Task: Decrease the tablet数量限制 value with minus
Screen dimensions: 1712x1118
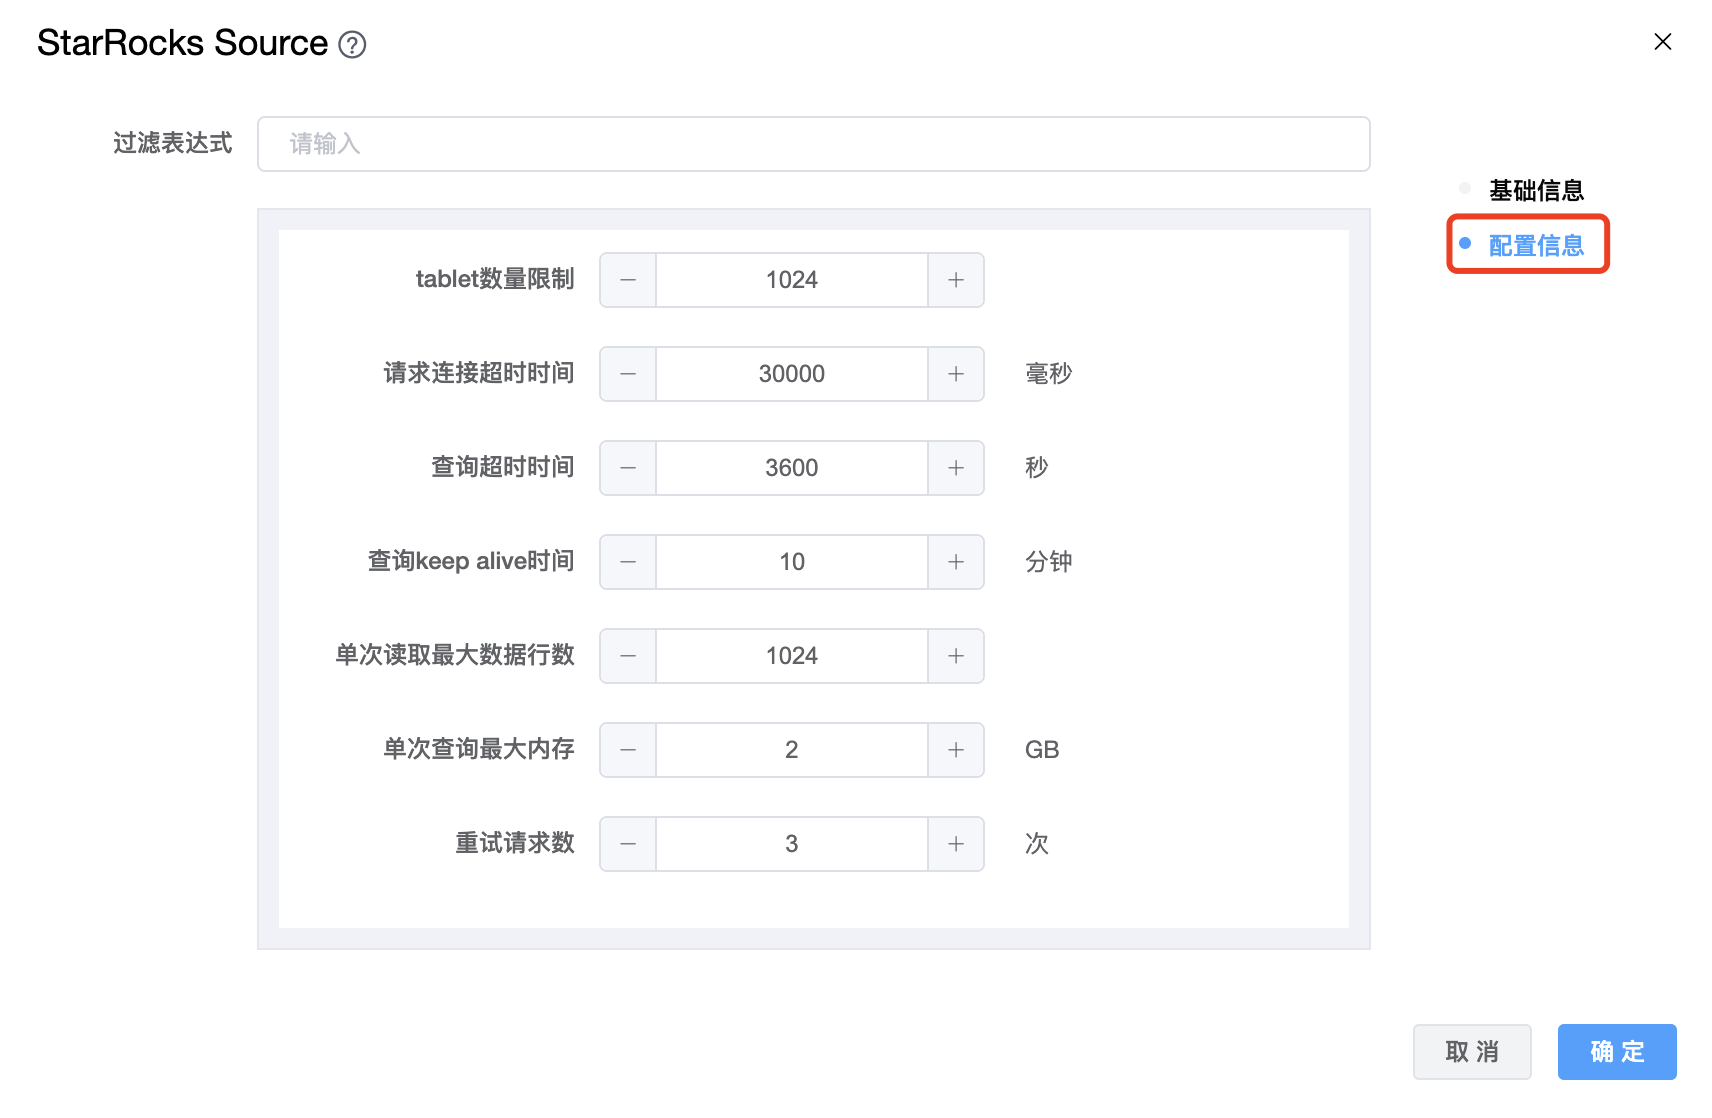Action: (628, 280)
